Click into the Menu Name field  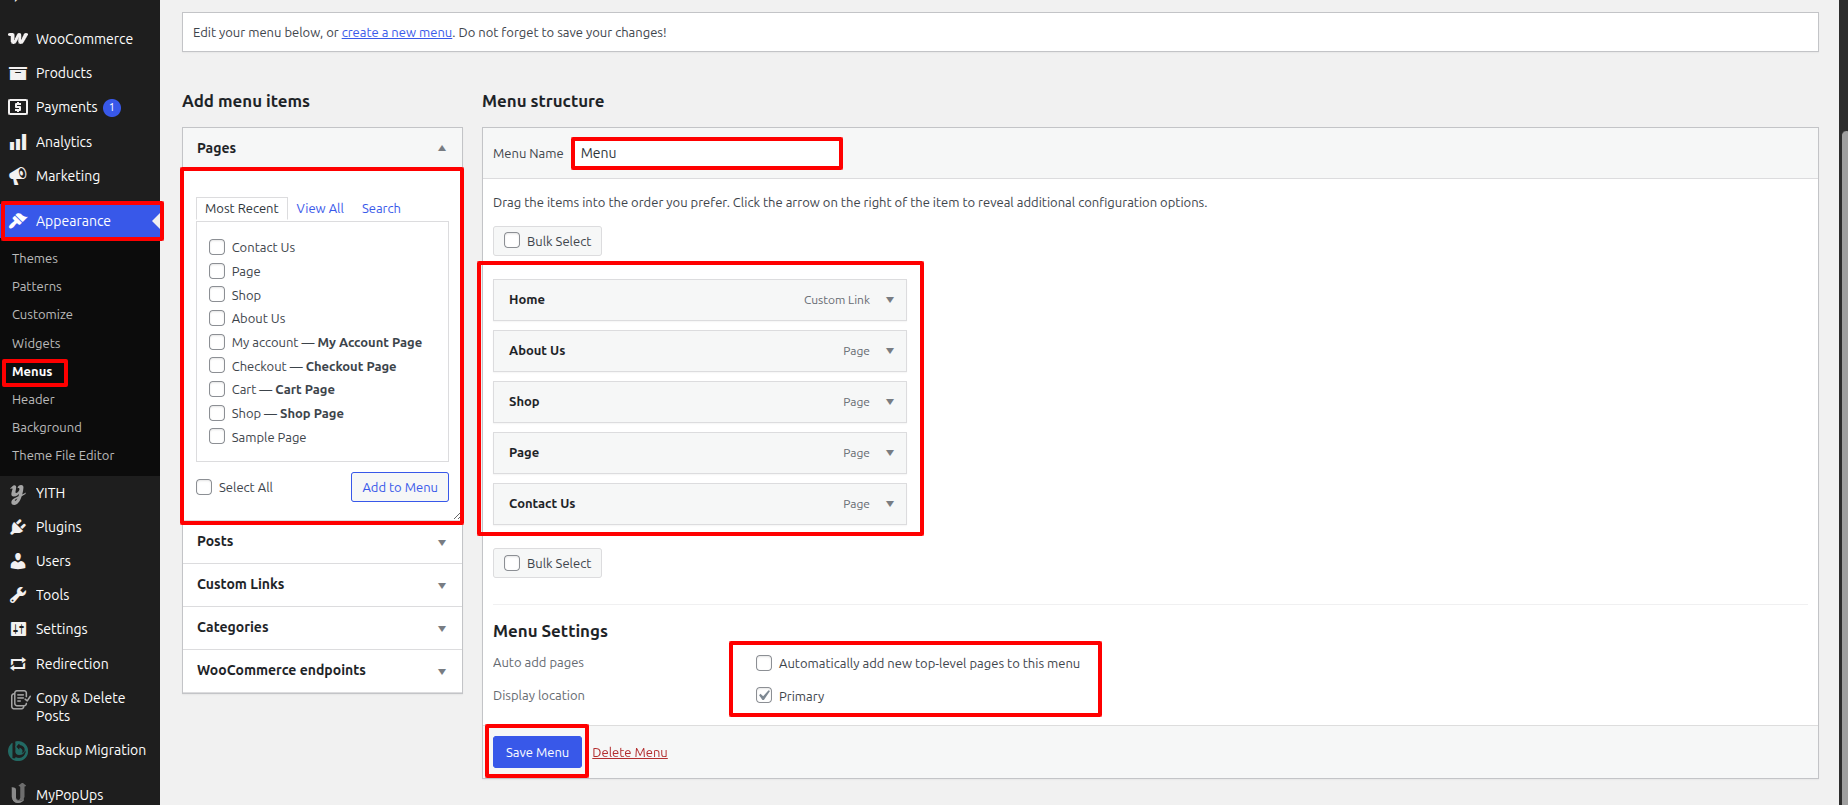coord(707,153)
